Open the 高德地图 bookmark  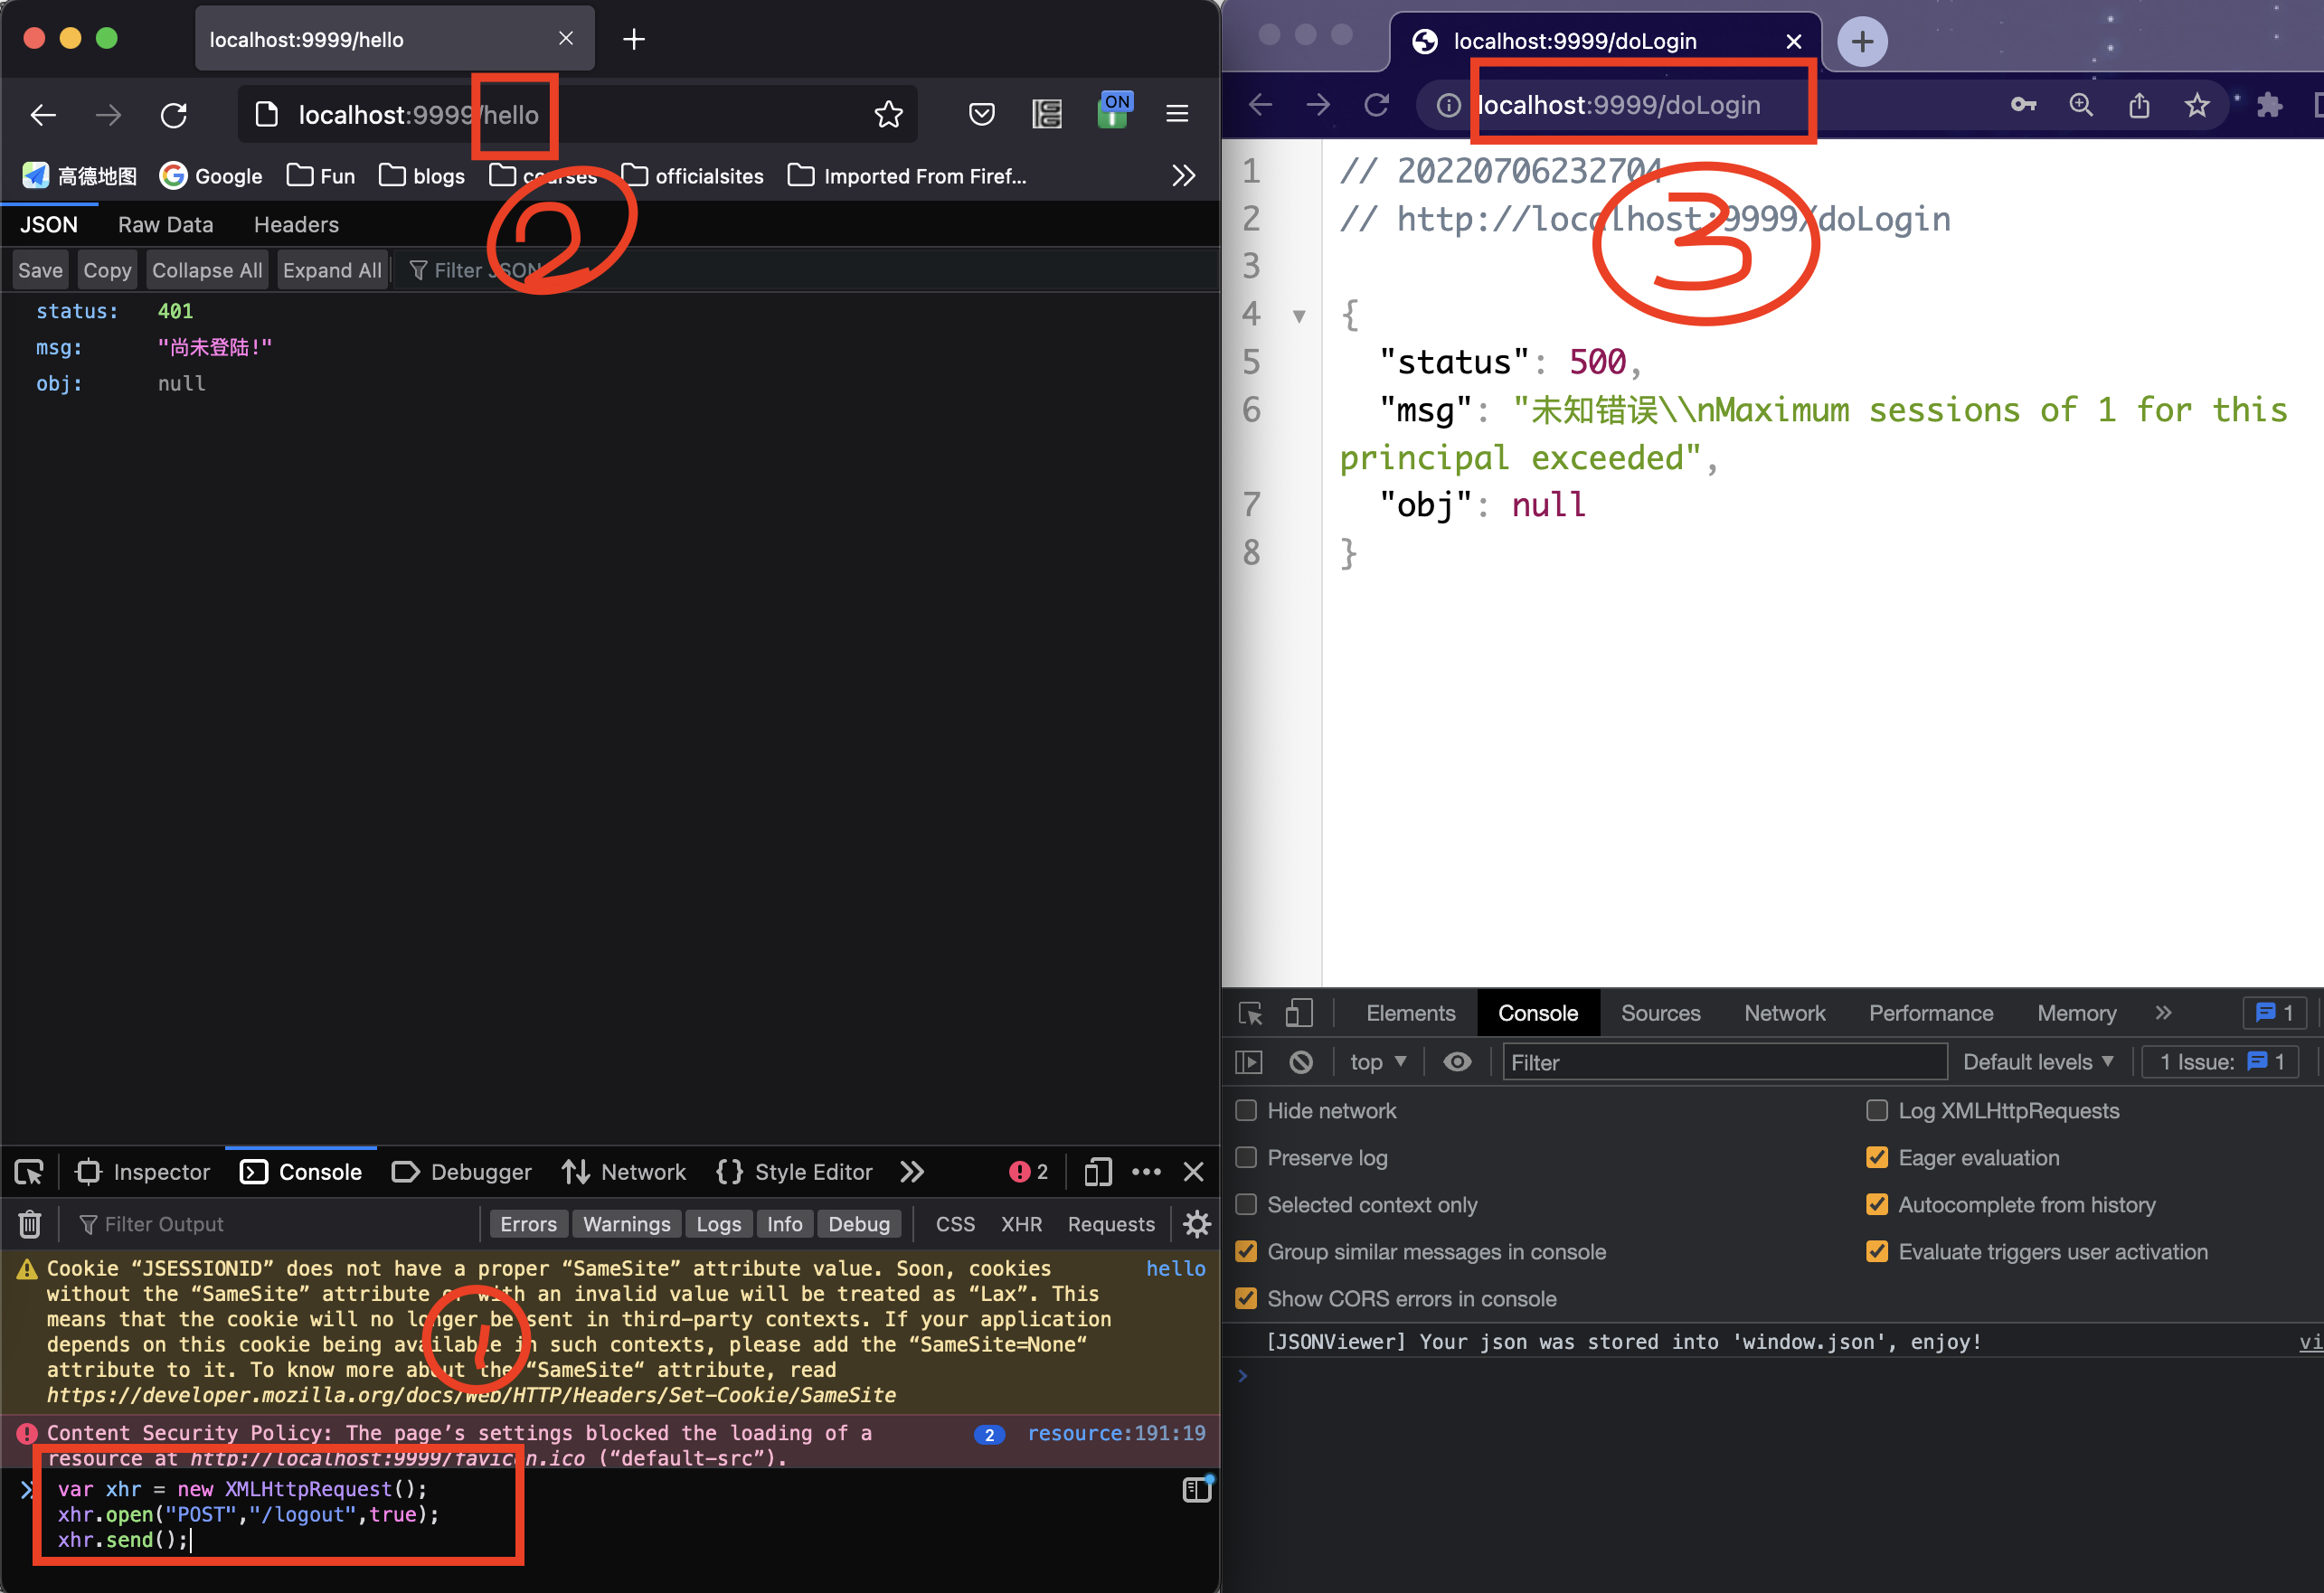tap(79, 176)
